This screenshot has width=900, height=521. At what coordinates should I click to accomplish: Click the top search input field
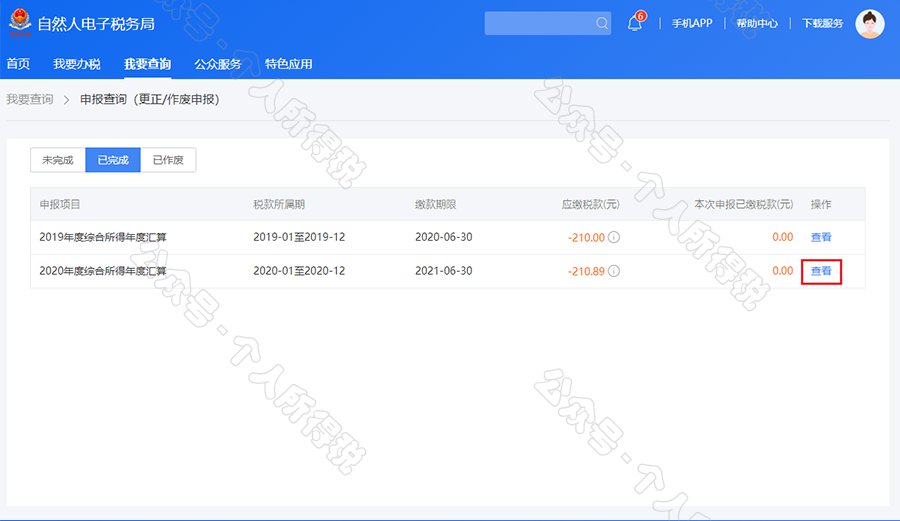click(x=540, y=24)
